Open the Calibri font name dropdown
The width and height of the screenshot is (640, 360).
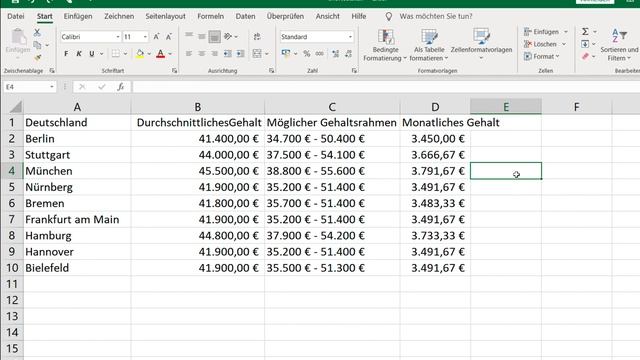pyautogui.click(x=118, y=37)
